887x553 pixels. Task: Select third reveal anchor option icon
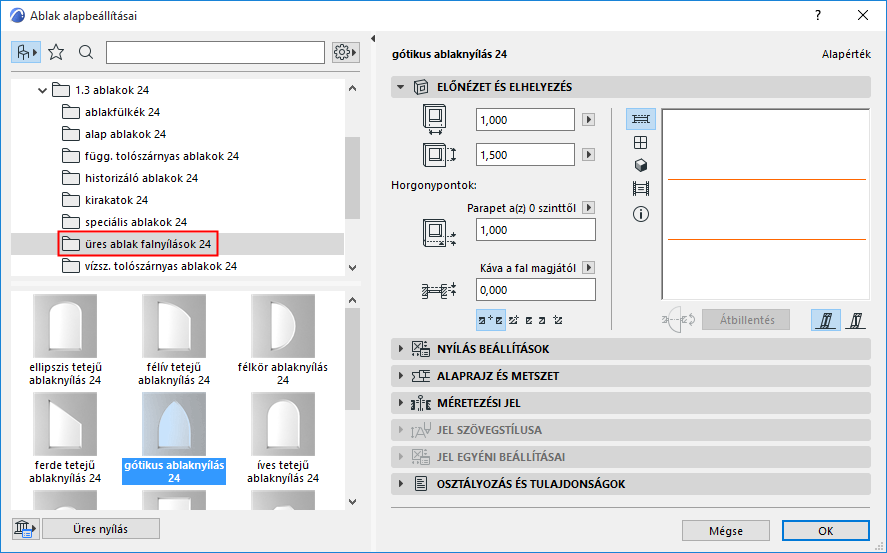pos(528,321)
